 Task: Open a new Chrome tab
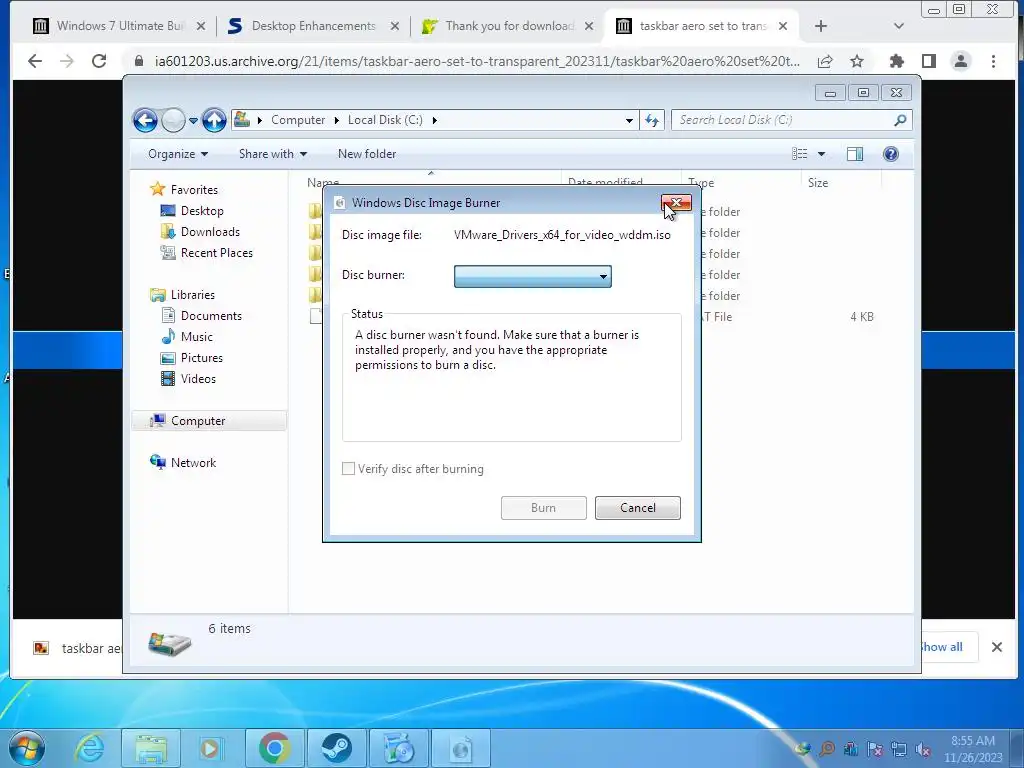tap(821, 26)
